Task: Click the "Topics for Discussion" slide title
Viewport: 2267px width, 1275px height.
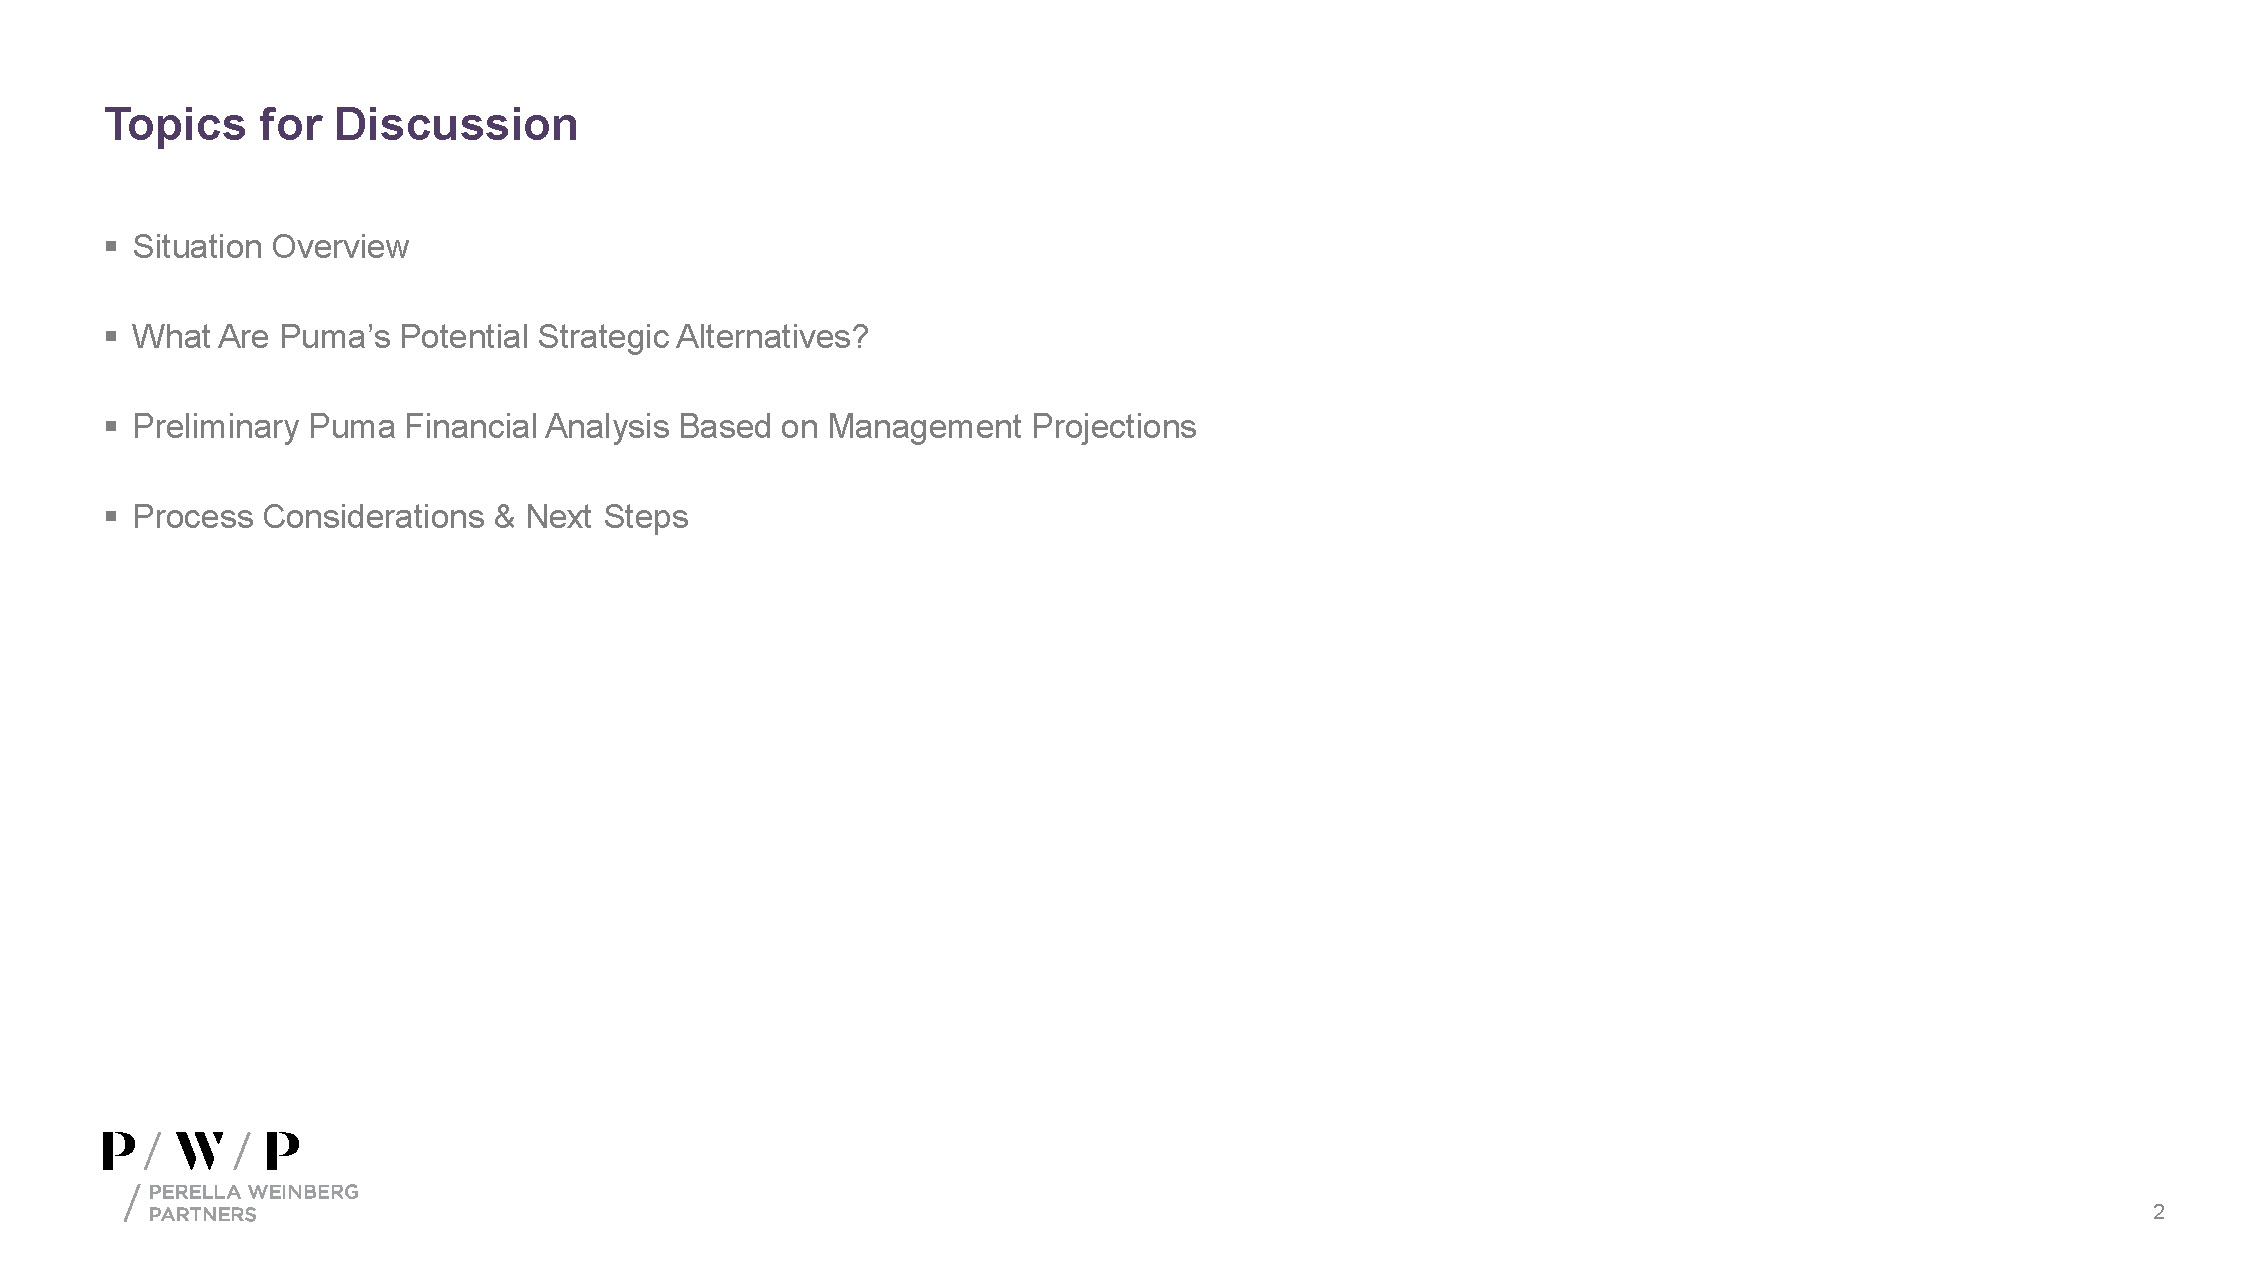Action: coord(341,125)
